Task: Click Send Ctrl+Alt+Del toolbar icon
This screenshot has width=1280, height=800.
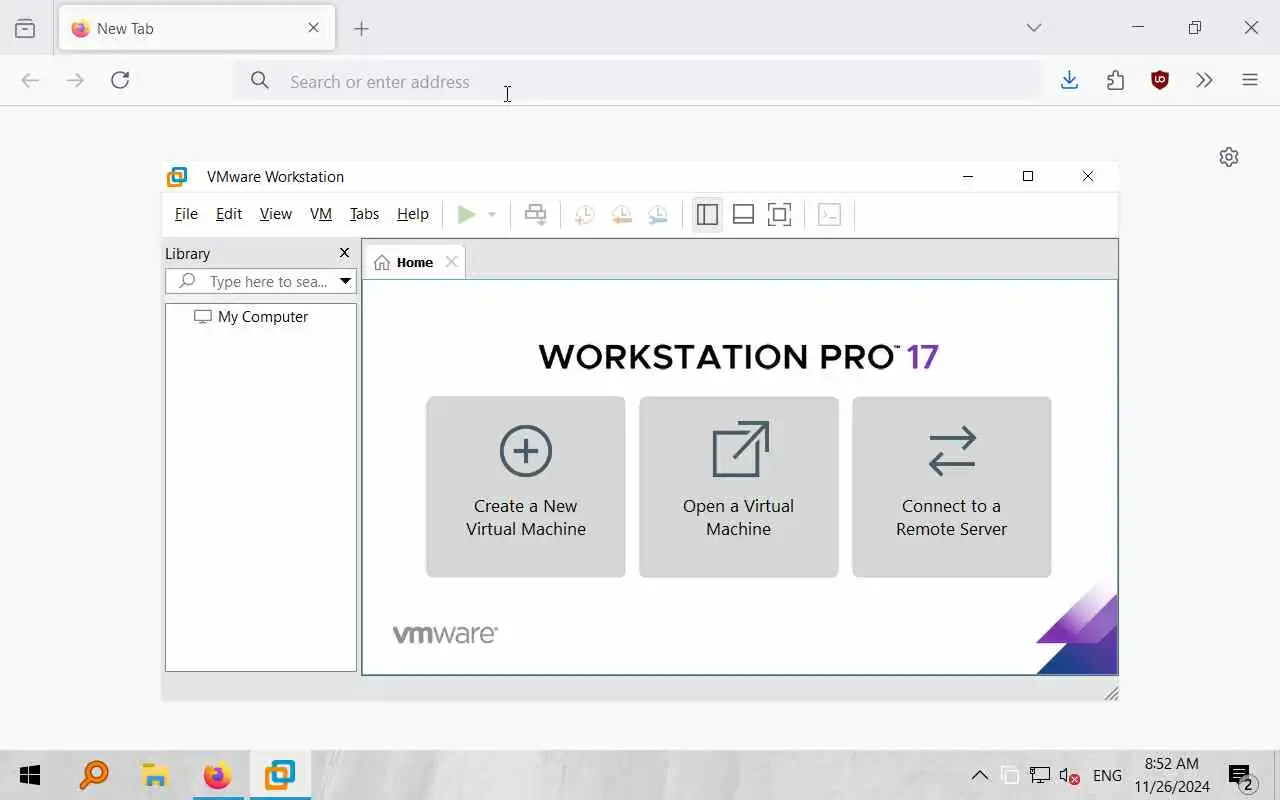Action: (536, 214)
